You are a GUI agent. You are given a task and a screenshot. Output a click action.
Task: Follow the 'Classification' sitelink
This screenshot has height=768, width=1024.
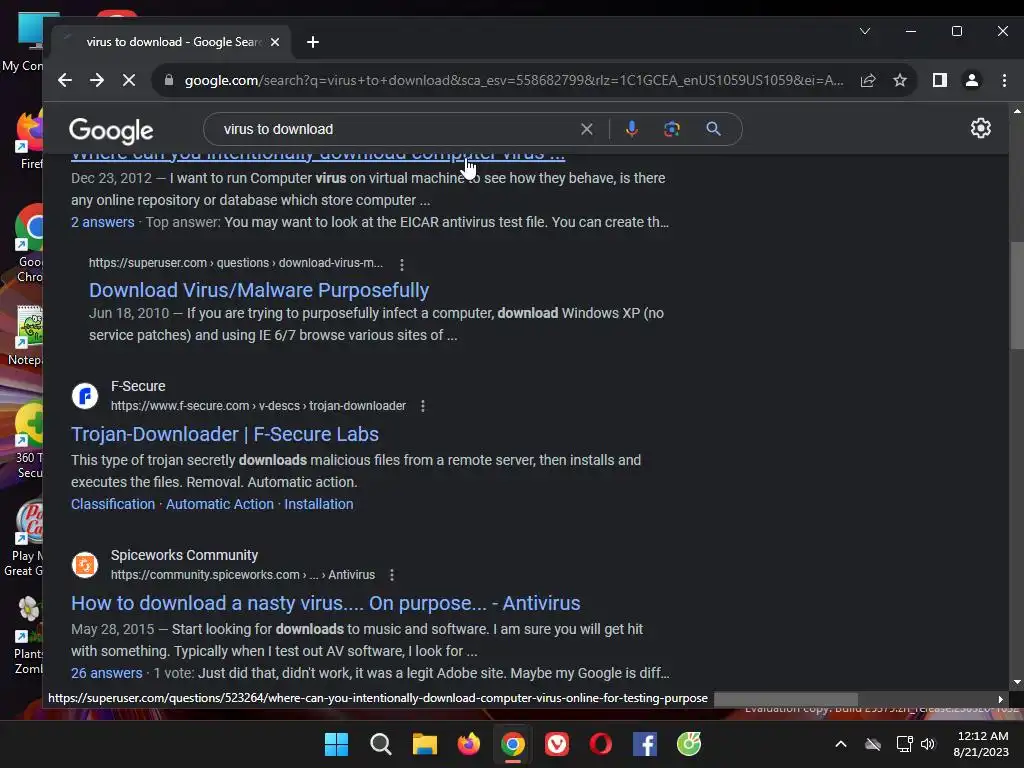coord(113,504)
